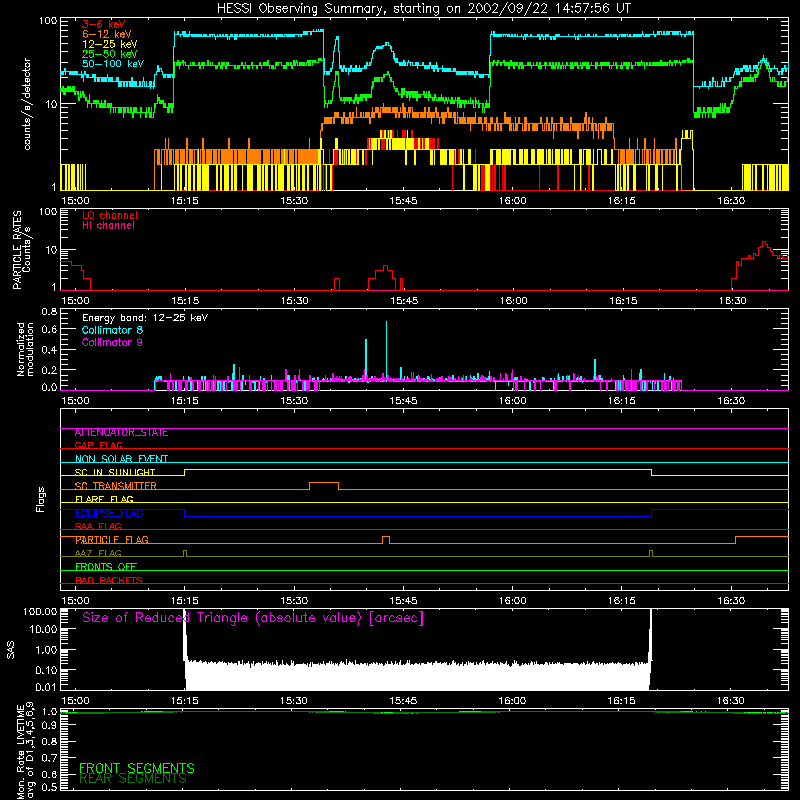Click the 15:30 tick label under particle rates panel
Image resolution: width=800 pixels, height=800 pixels.
(x=294, y=301)
